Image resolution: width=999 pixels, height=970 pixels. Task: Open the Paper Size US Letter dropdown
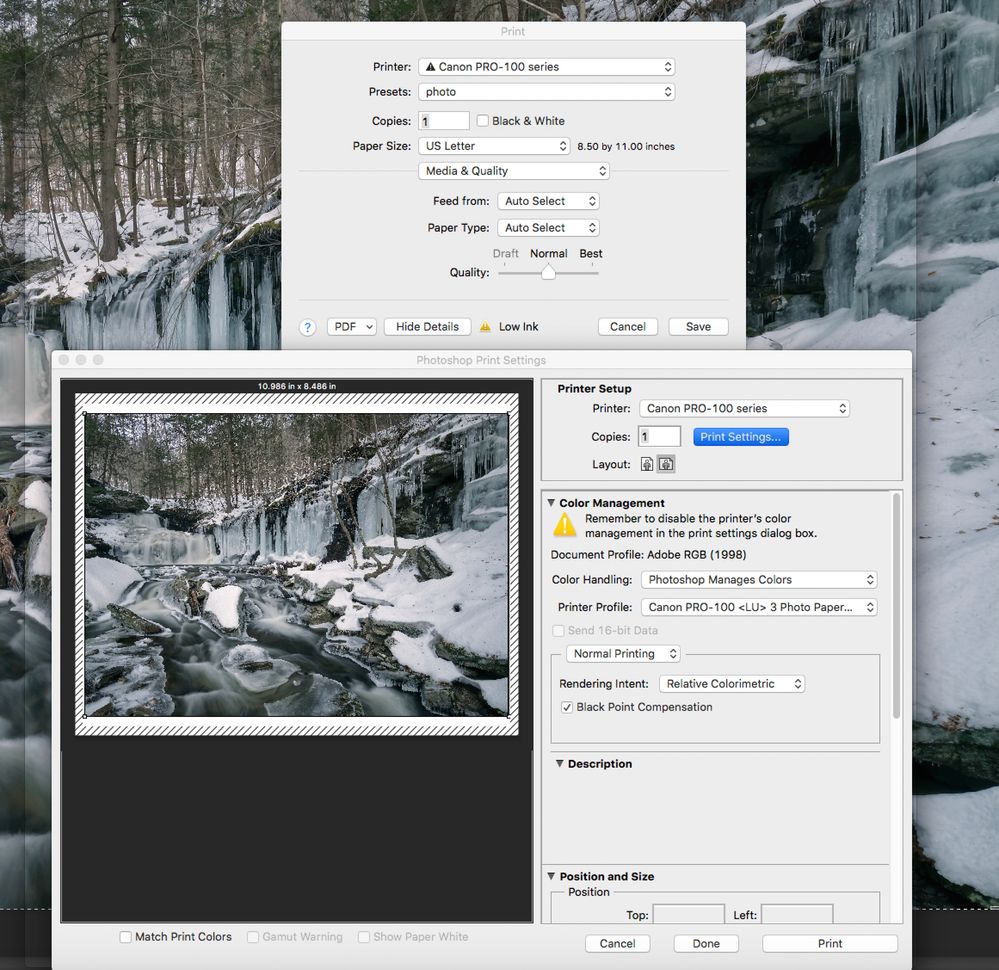click(x=494, y=146)
